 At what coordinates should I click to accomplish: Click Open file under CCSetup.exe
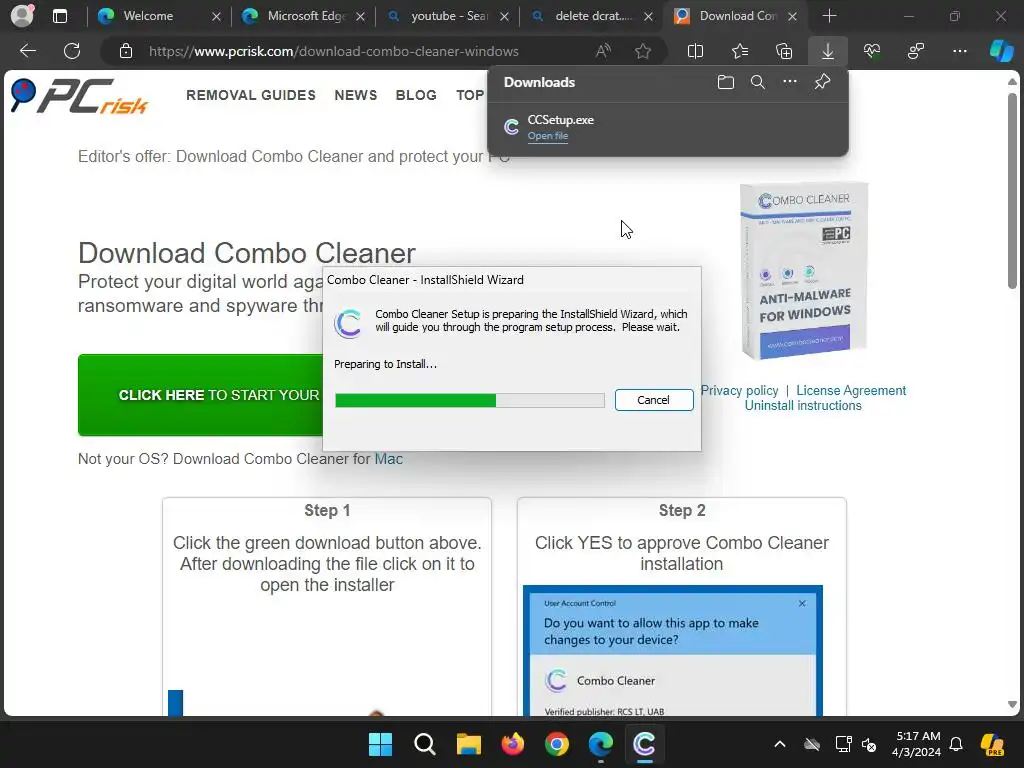point(548,136)
